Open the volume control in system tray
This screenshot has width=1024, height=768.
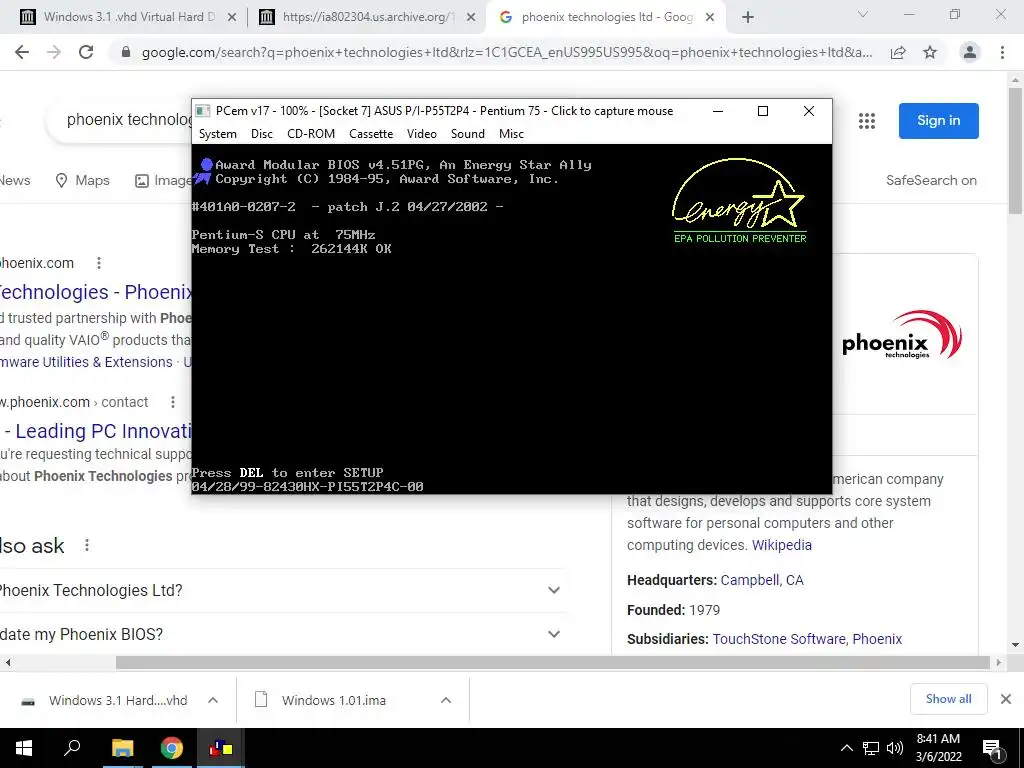(x=895, y=748)
